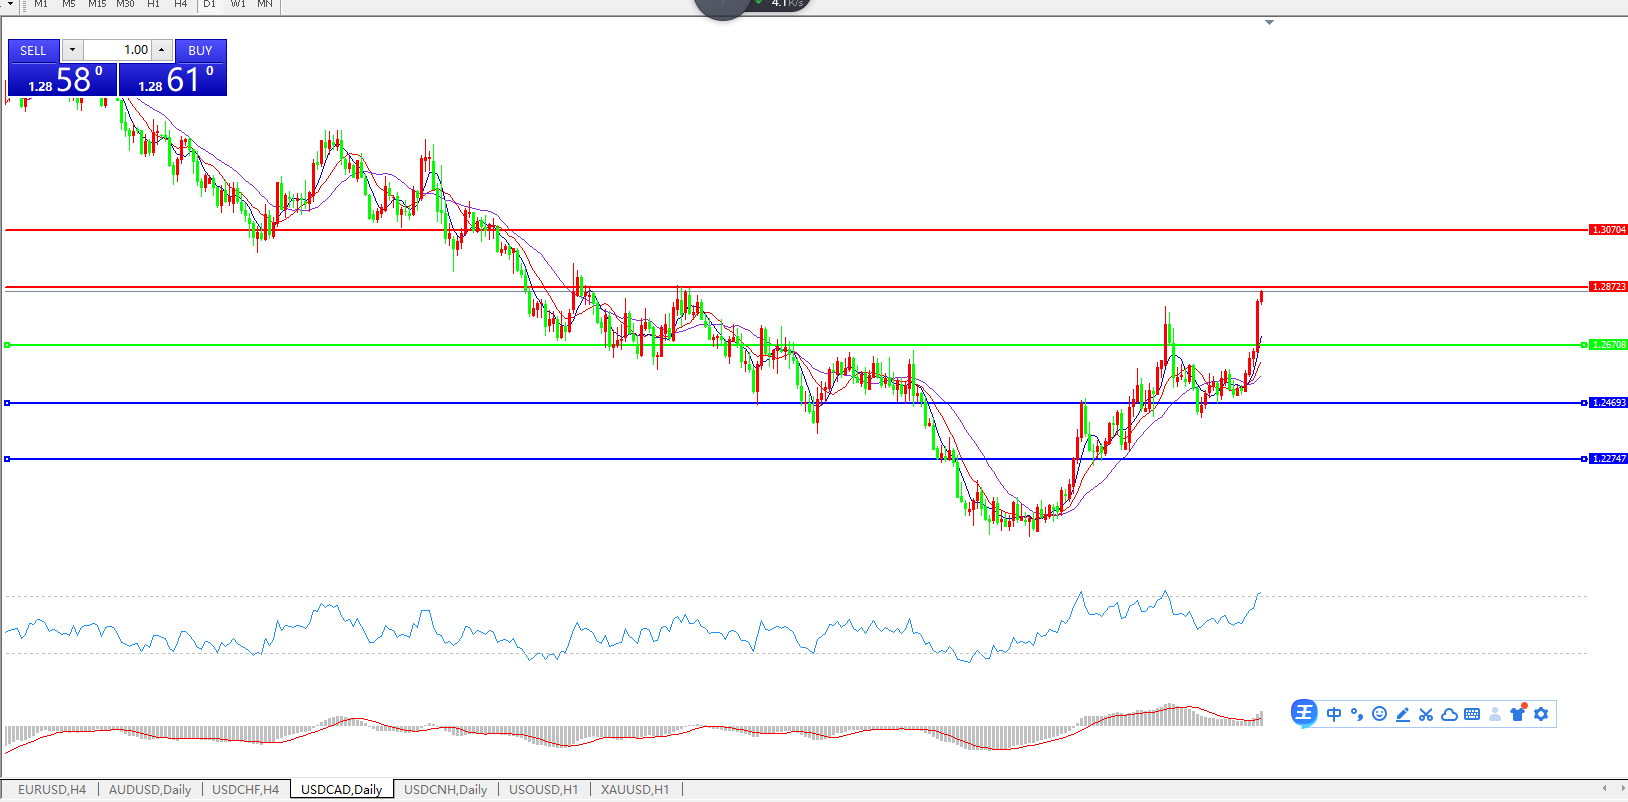Open the scissors screenshot tool
This screenshot has height=802, width=1628.
(x=1426, y=714)
